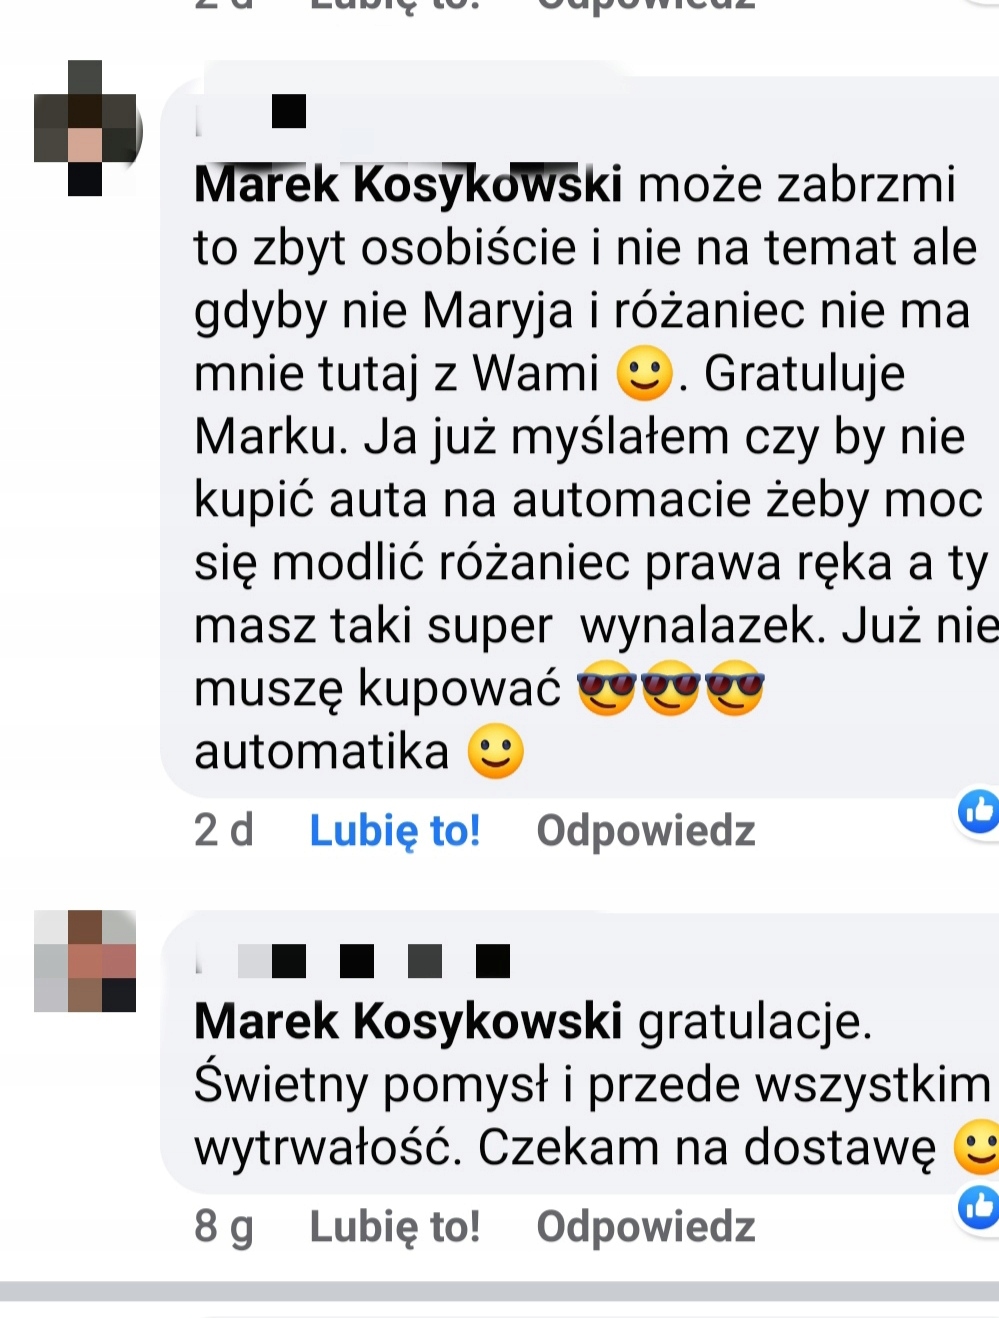Open the like reaction icon on first comment
The image size is (999, 1318).
pyautogui.click(x=979, y=811)
